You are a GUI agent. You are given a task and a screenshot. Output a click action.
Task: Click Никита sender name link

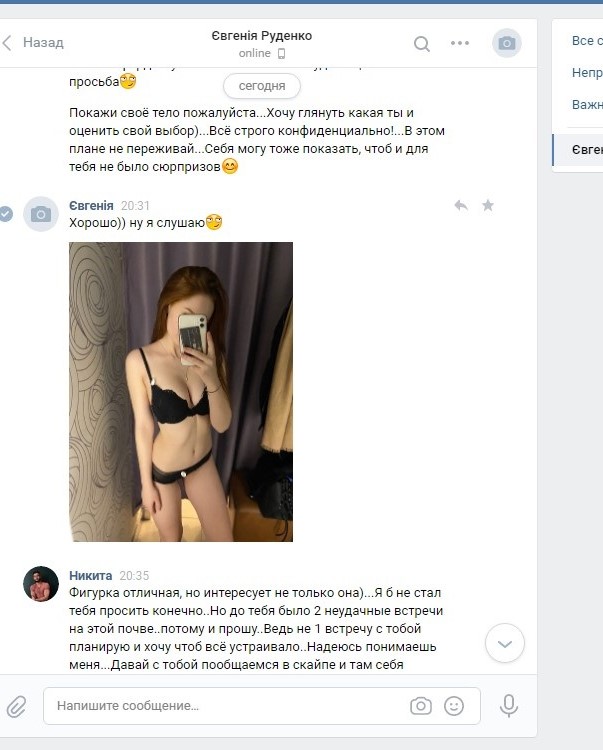[90, 575]
